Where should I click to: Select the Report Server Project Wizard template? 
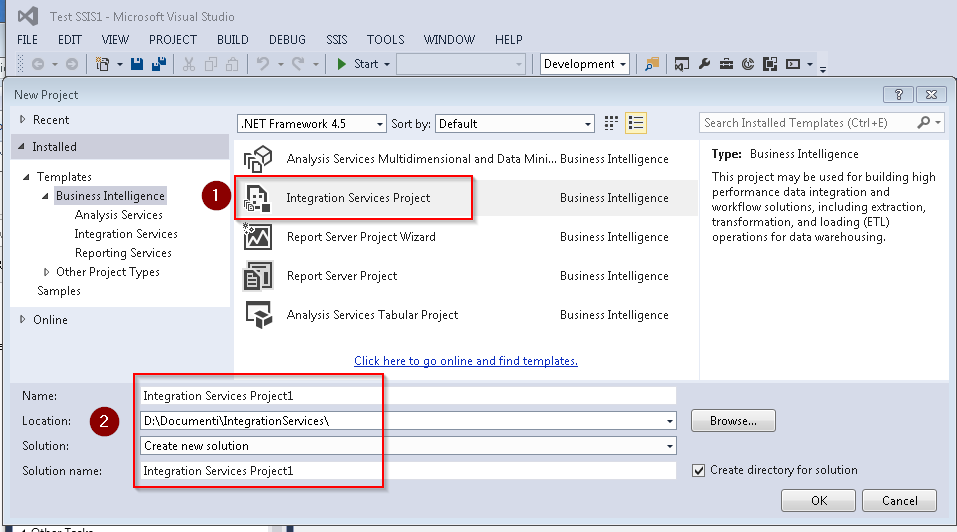(x=466, y=237)
